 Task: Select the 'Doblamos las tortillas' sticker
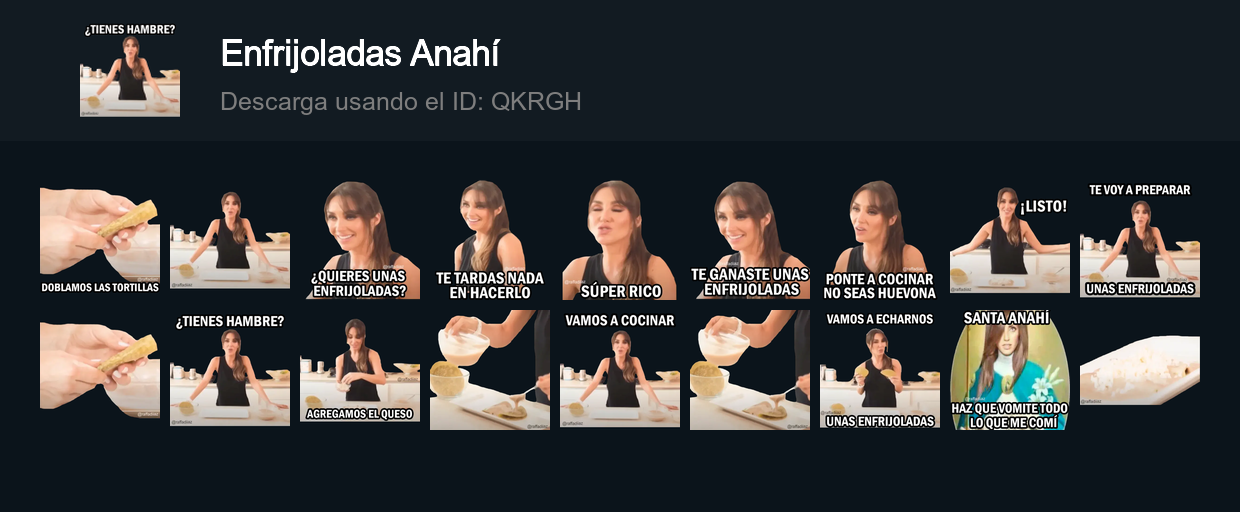click(x=100, y=240)
